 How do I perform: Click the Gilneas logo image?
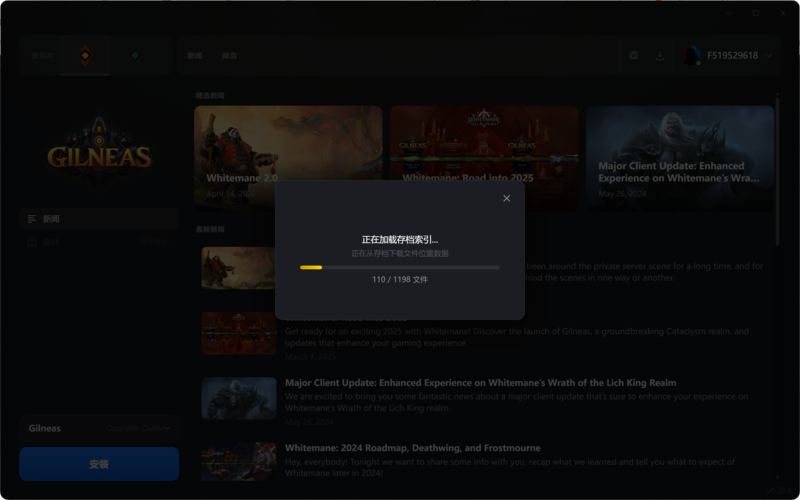(99, 152)
